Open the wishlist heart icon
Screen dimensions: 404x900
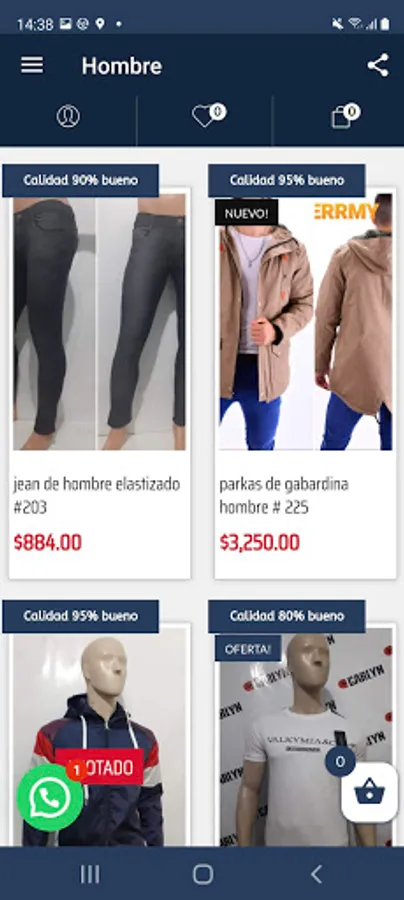click(x=208, y=115)
